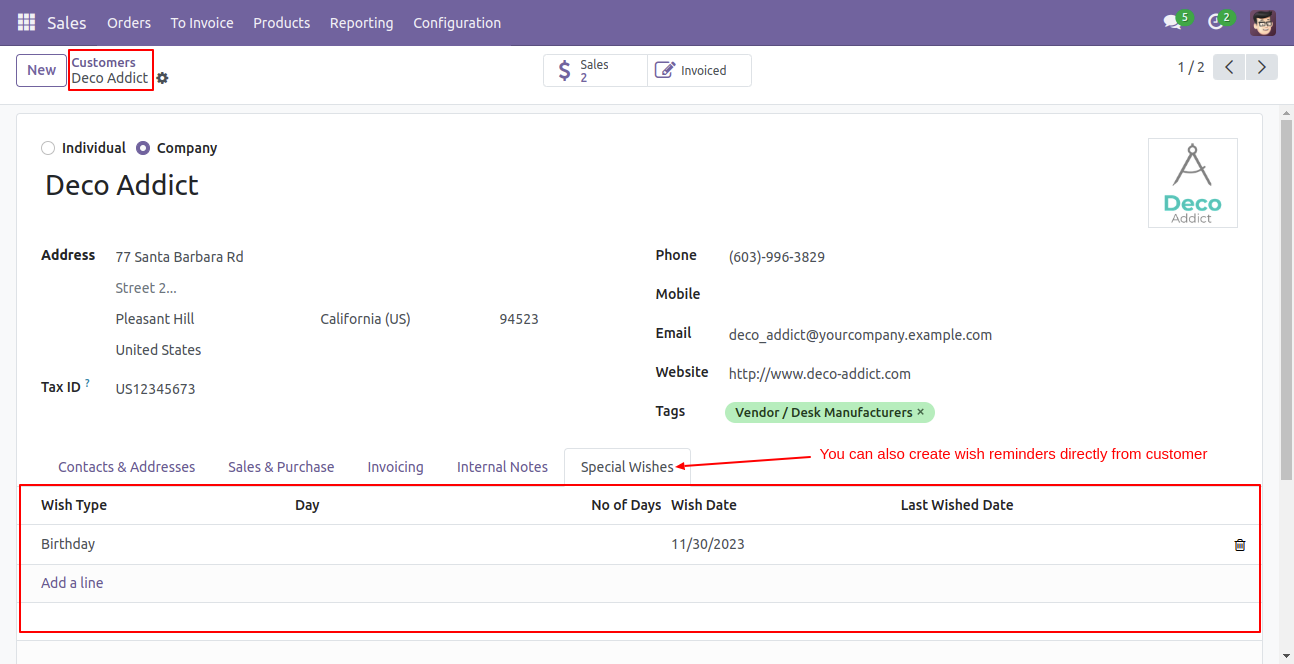1294x664 pixels.
Task: Open the activities clock icon
Action: coord(1215,22)
